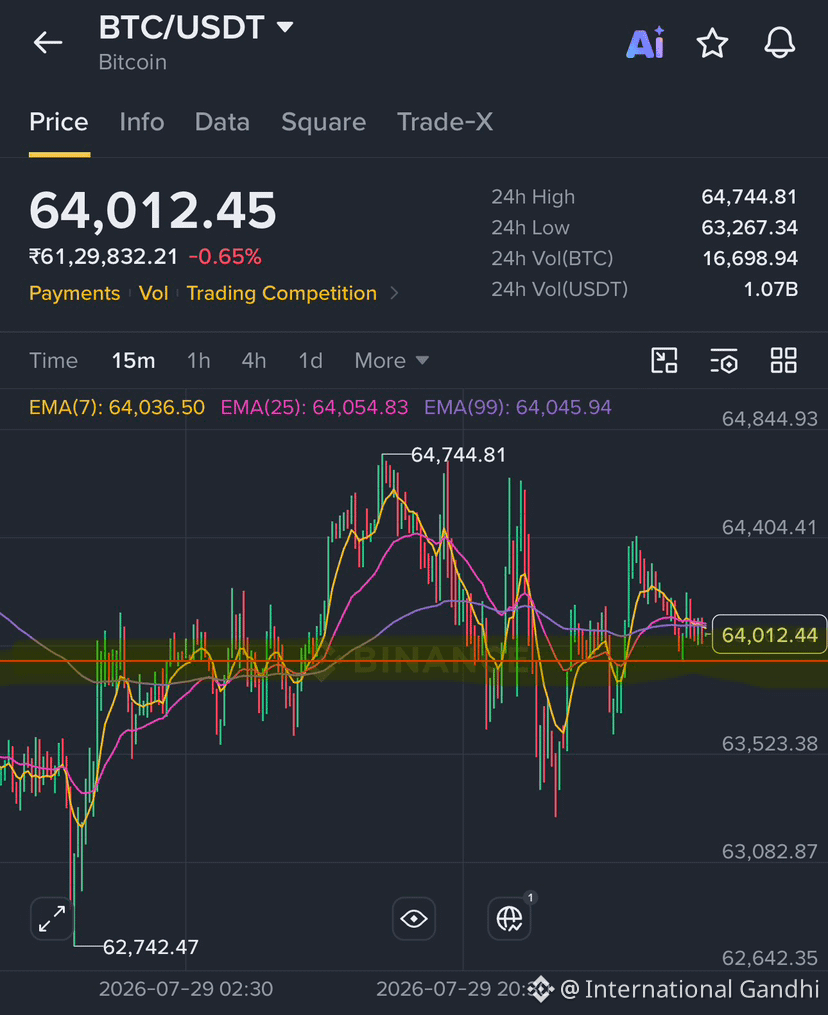
Task: Tap the EMA(25) indicator value
Action: click(x=315, y=407)
